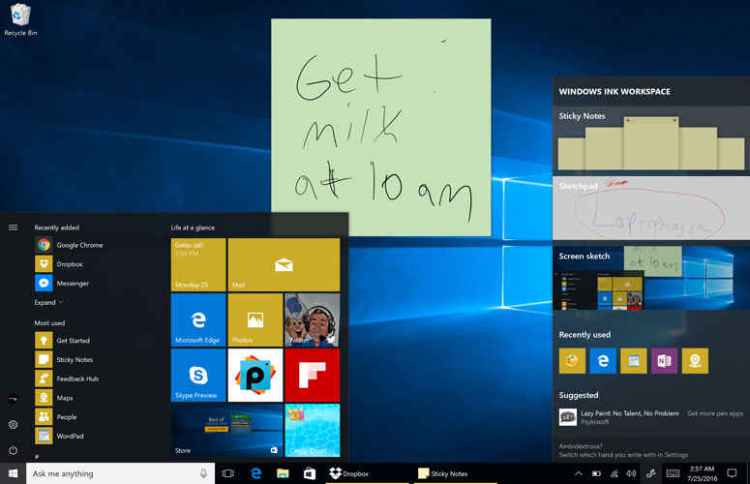
Task: Open the Skype Preview tile
Action: [198, 374]
